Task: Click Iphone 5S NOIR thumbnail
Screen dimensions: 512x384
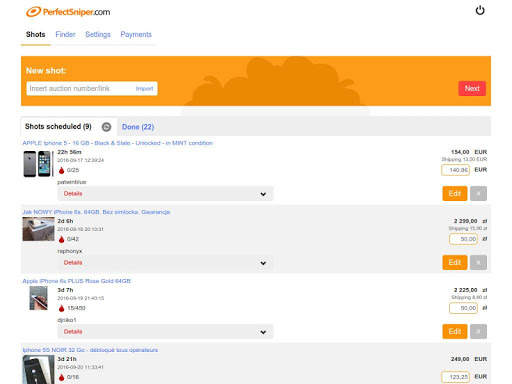Action: coord(38,369)
